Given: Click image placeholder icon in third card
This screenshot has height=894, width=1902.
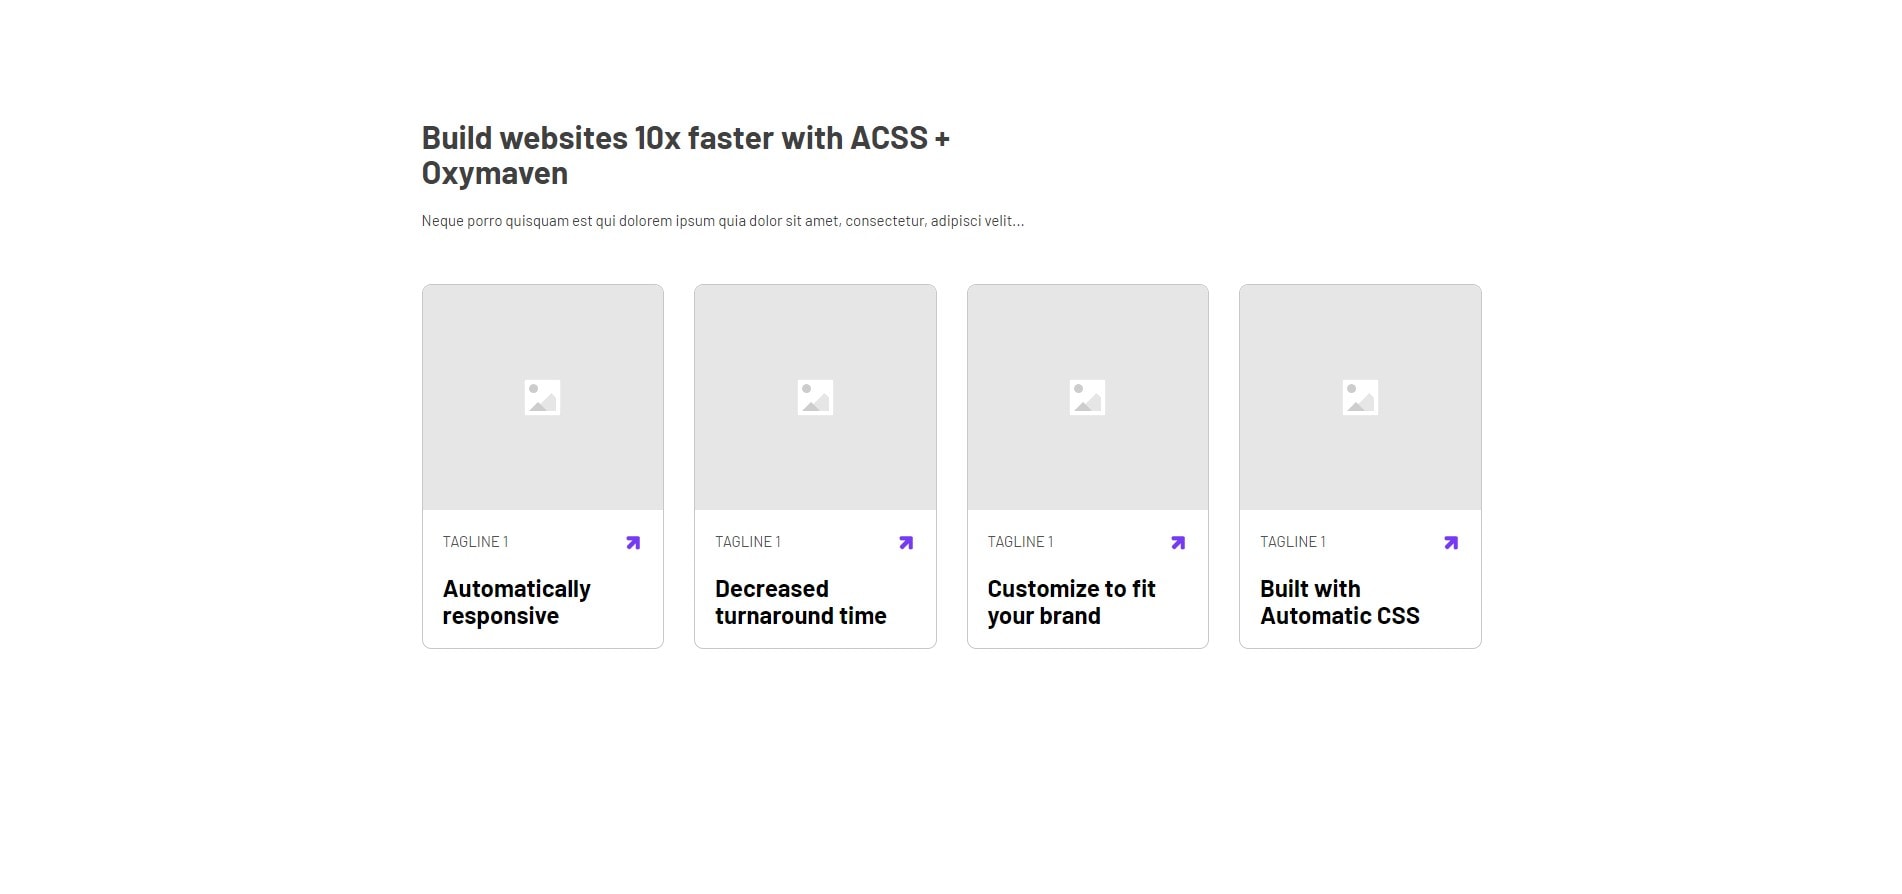Looking at the screenshot, I should [x=1087, y=398].
